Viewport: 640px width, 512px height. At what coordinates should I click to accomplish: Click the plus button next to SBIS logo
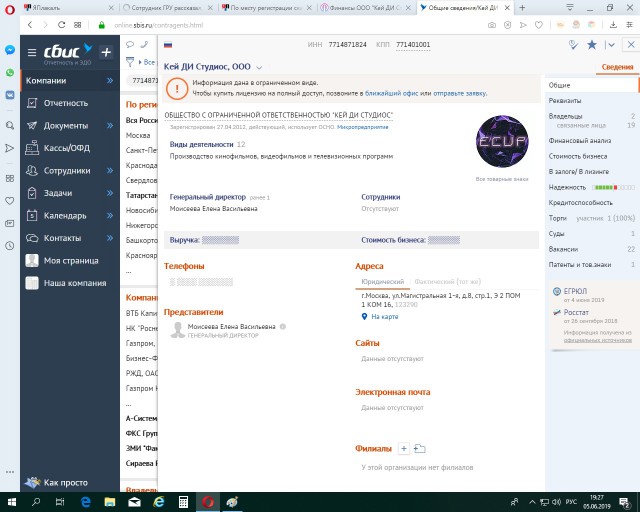pos(106,52)
